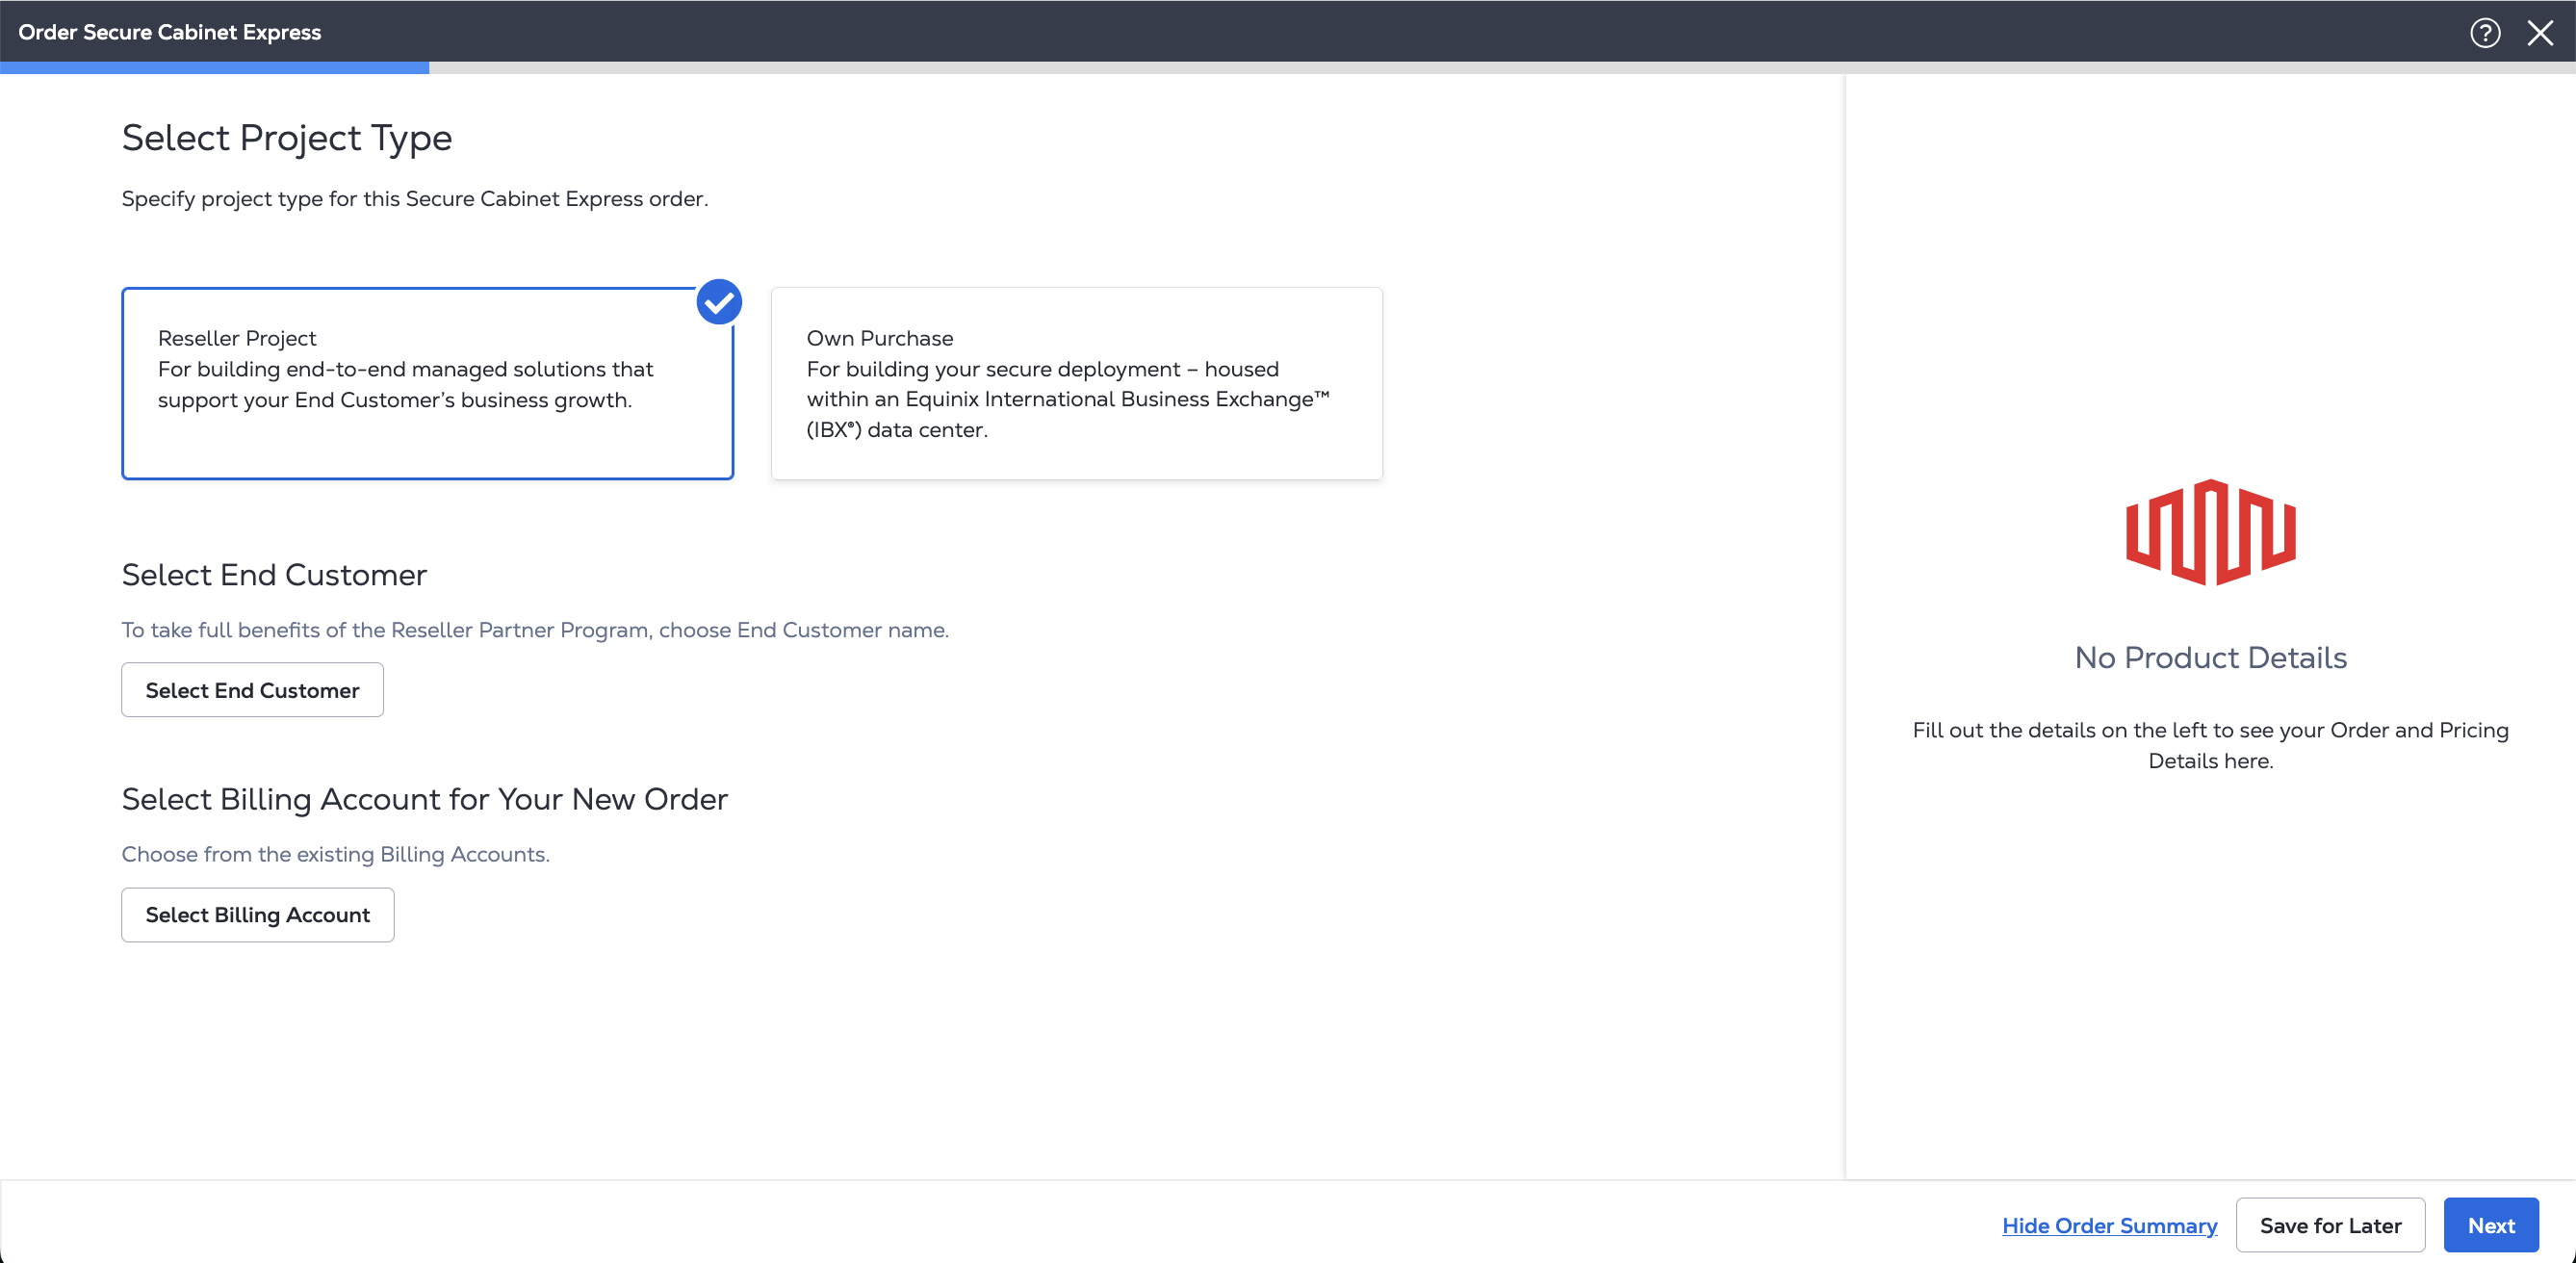Proceed with the Next button
Screen dimensions: 2576x1263
pyautogui.click(x=2490, y=1225)
